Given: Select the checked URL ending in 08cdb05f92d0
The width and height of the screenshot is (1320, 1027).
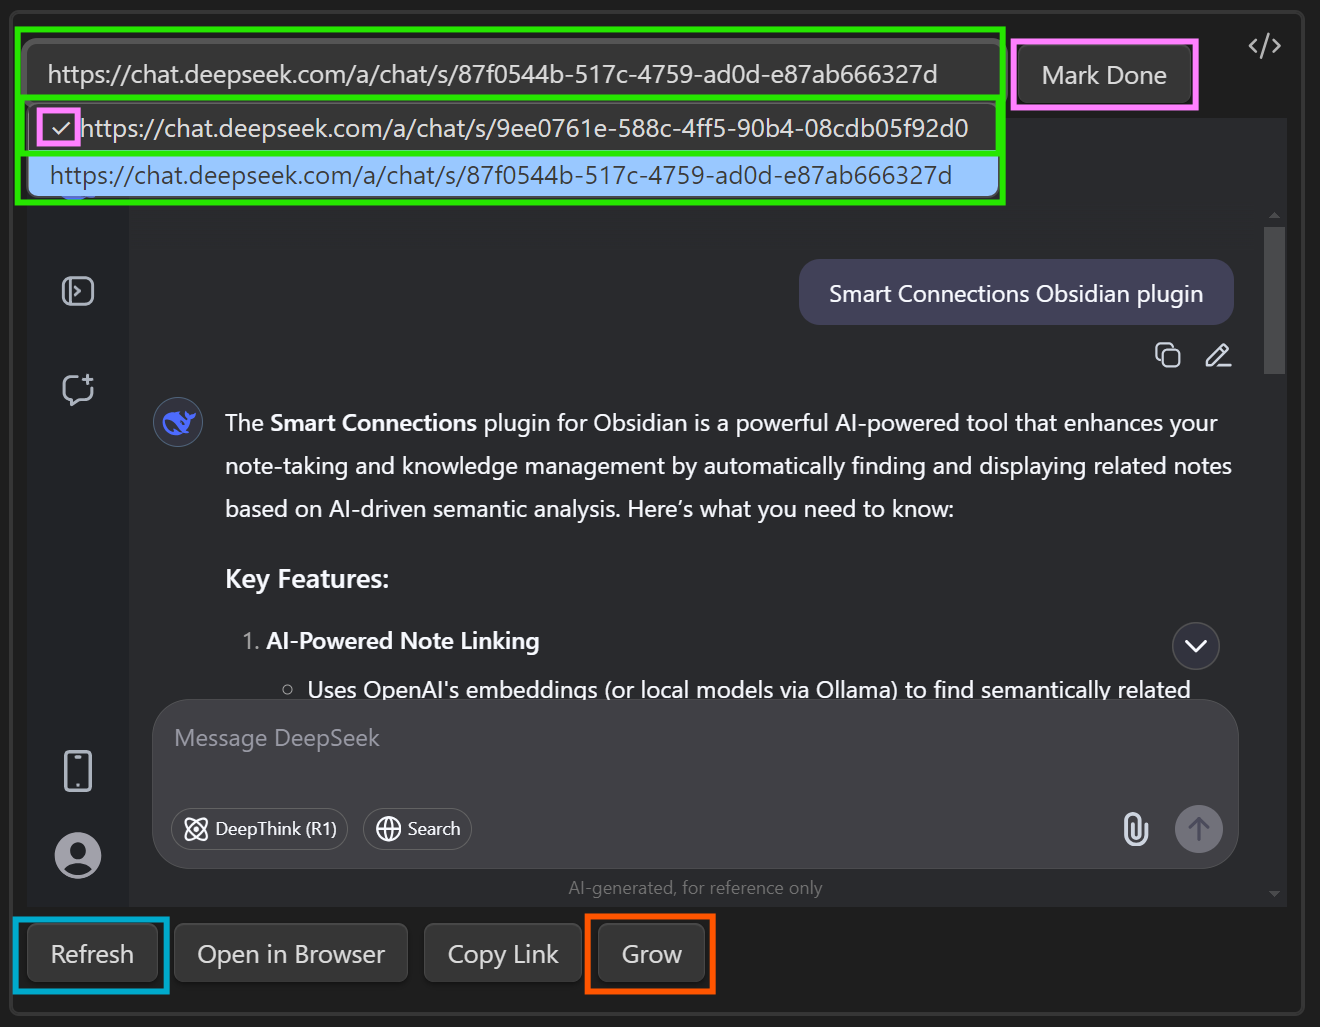Looking at the screenshot, I should tap(523, 128).
